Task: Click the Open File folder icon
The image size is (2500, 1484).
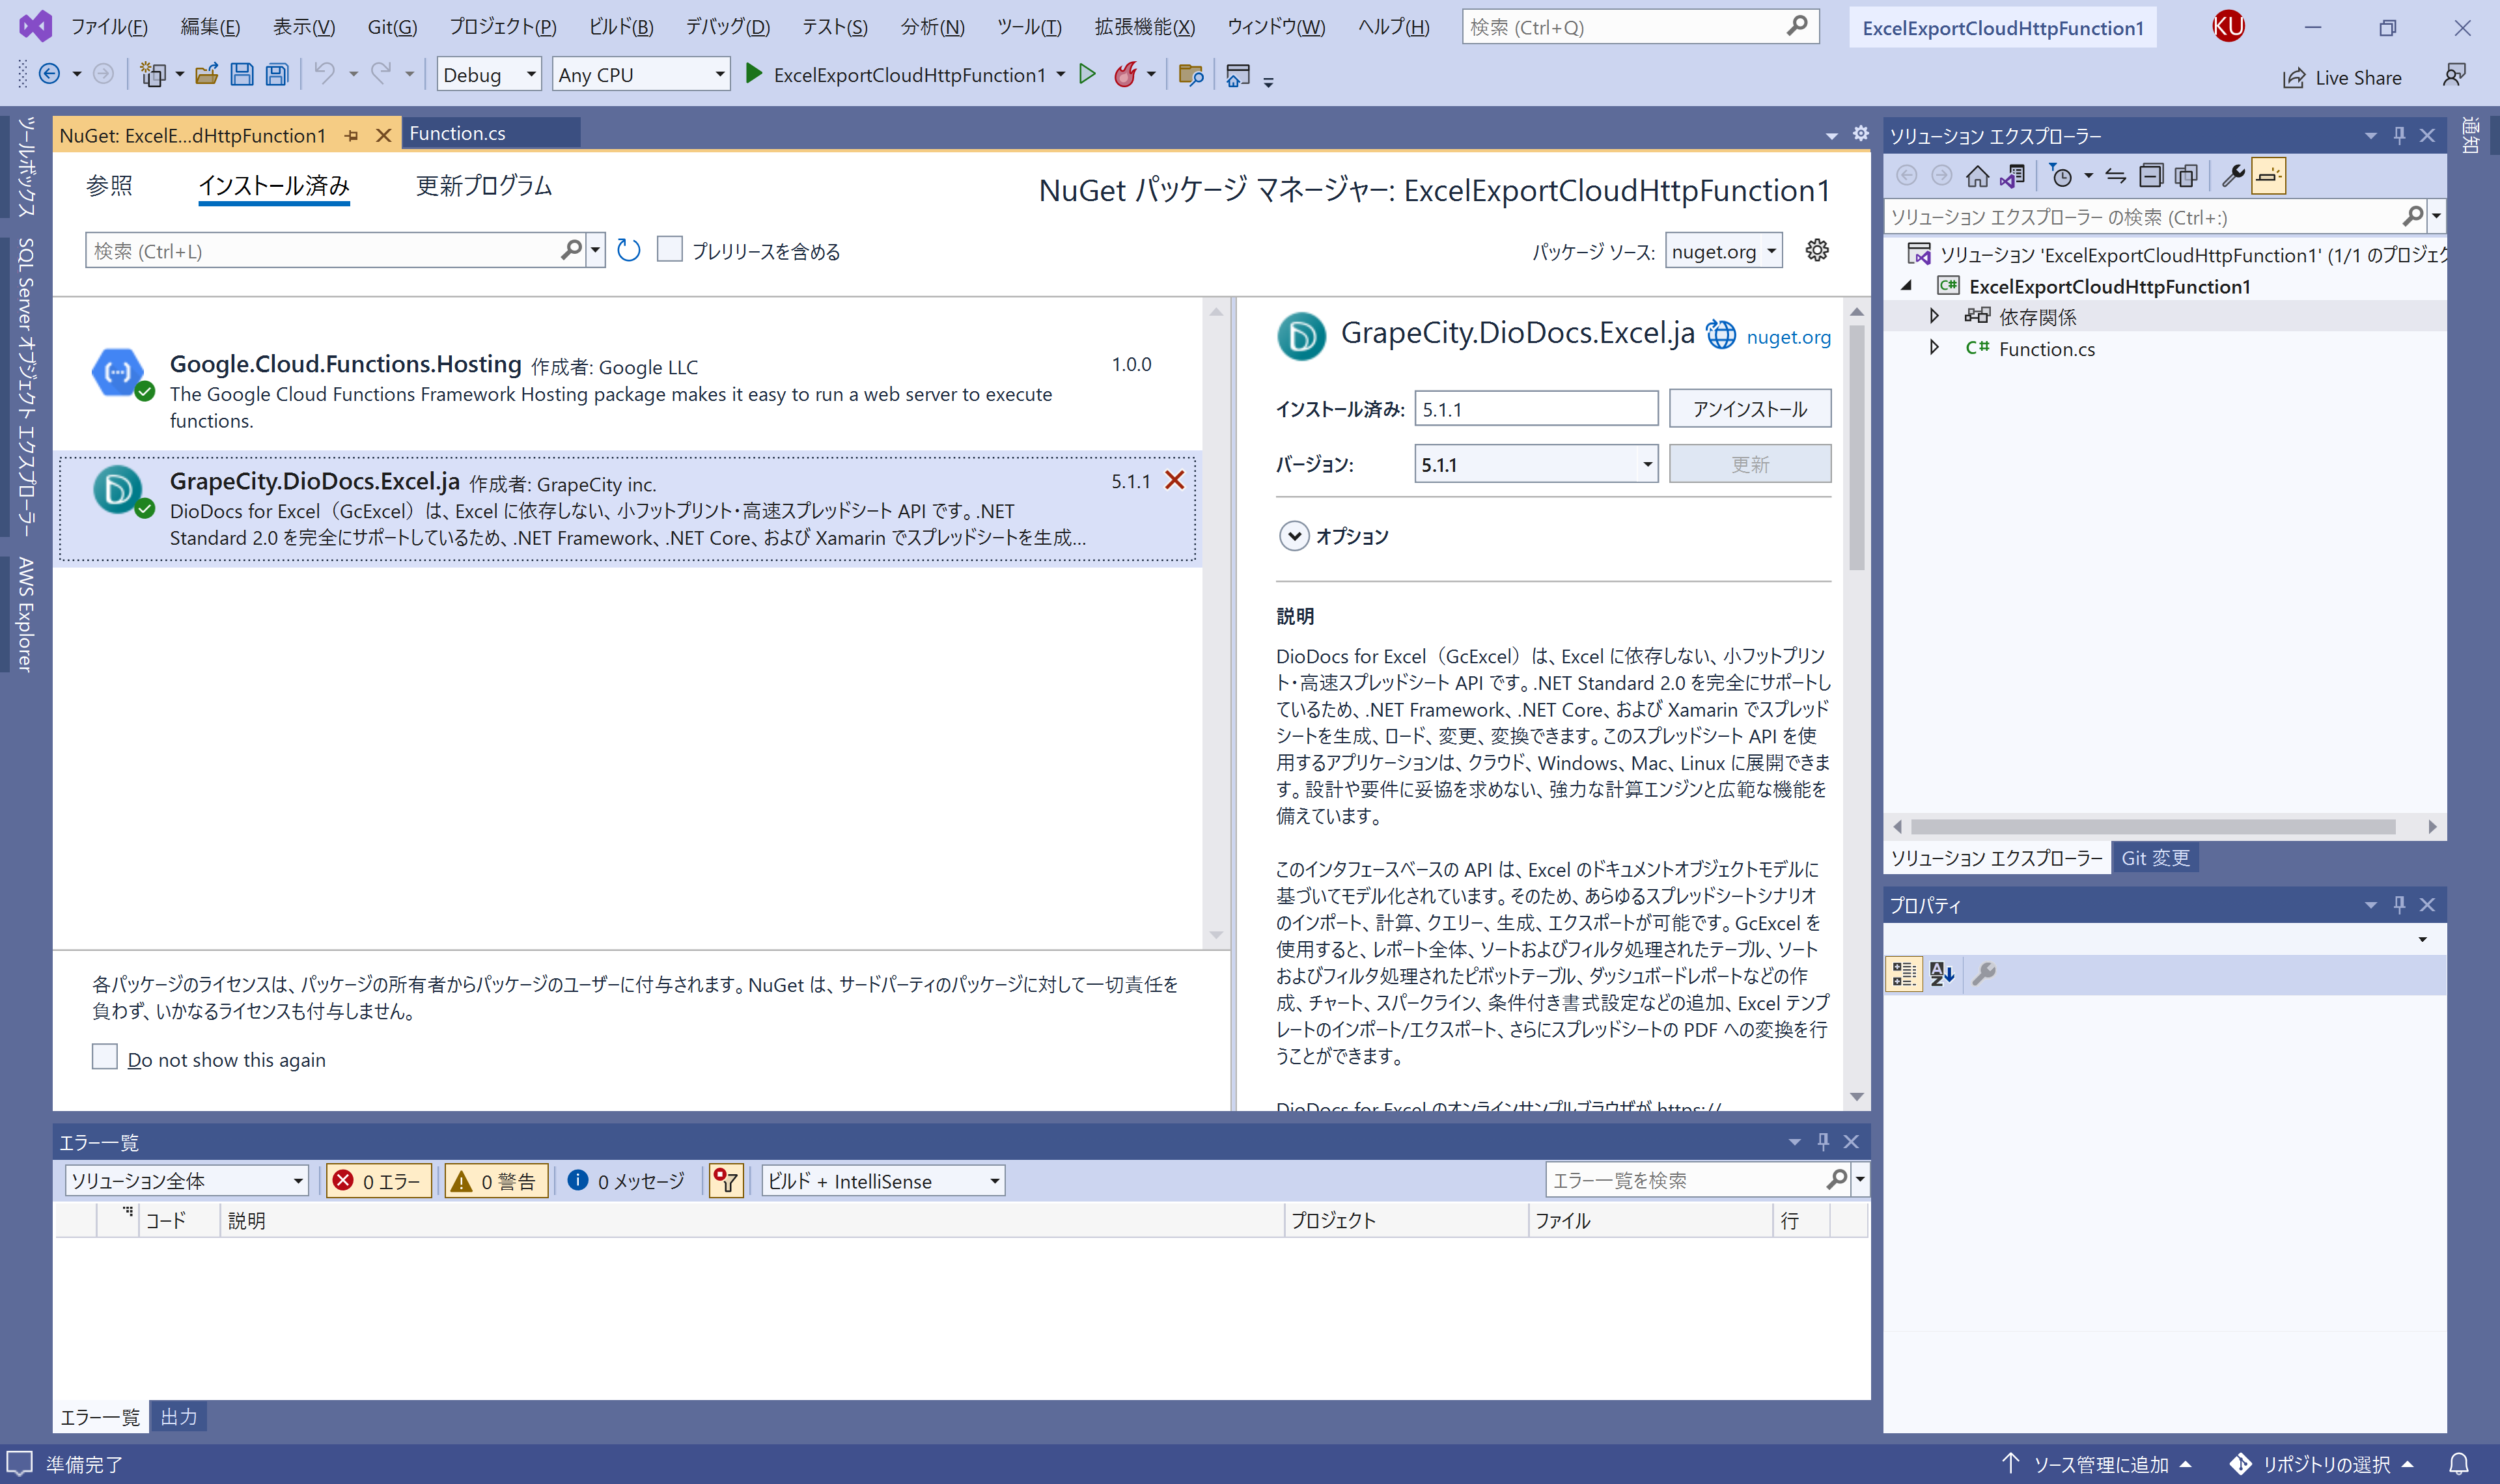Action: coord(207,74)
